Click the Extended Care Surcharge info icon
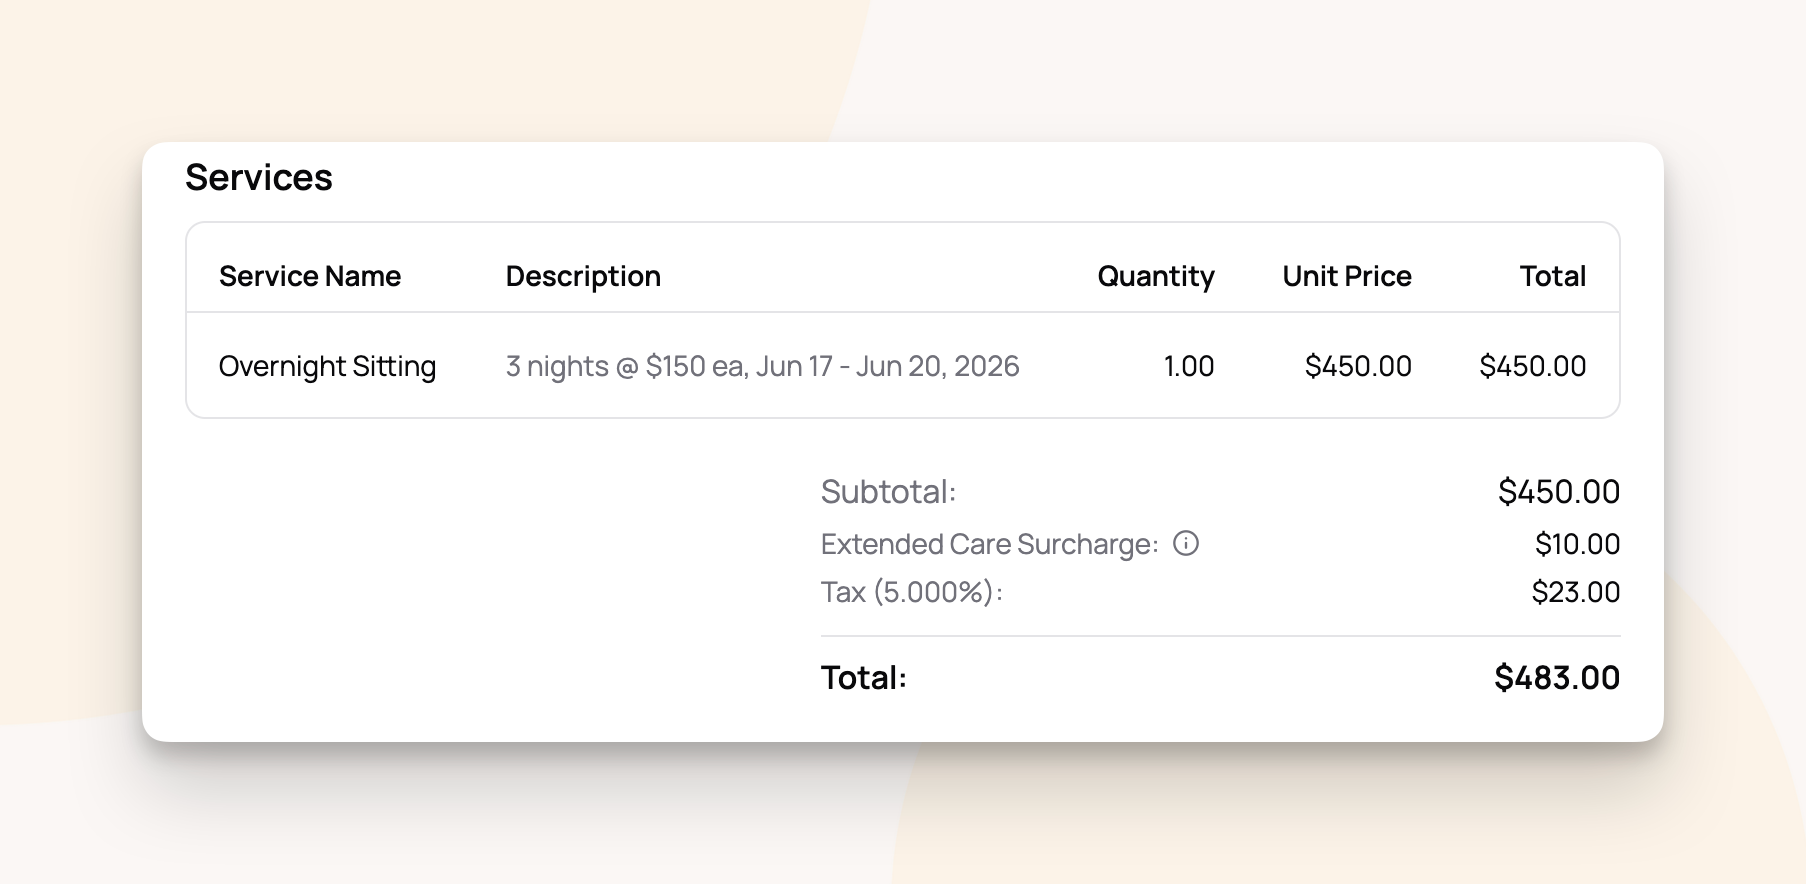Viewport: 1806px width, 884px height. tap(1185, 543)
